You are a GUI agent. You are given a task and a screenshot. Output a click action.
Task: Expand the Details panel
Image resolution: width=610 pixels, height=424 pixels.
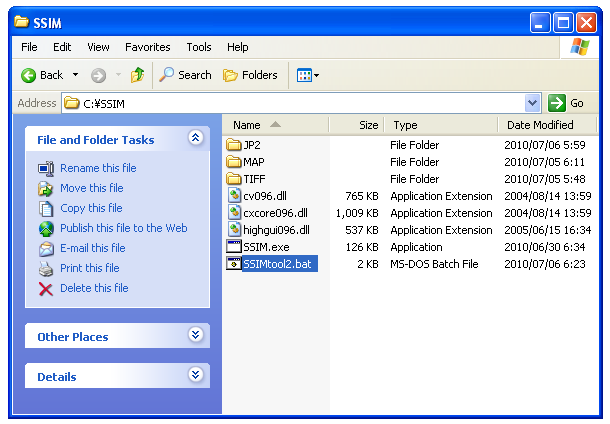195,375
